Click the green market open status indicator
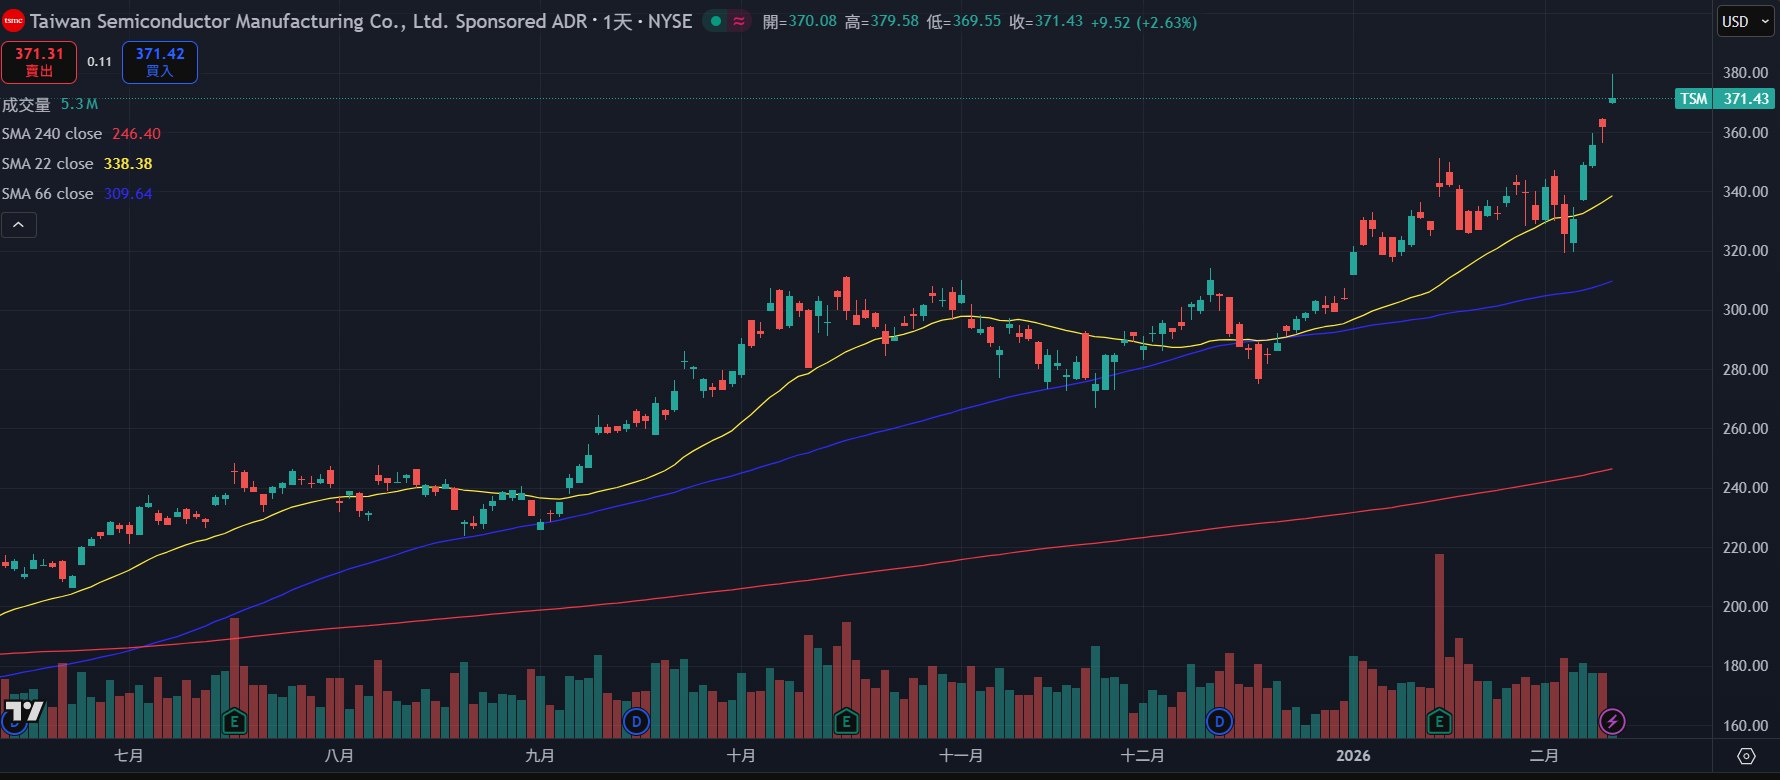Image resolution: width=1780 pixels, height=780 pixels. click(x=716, y=21)
